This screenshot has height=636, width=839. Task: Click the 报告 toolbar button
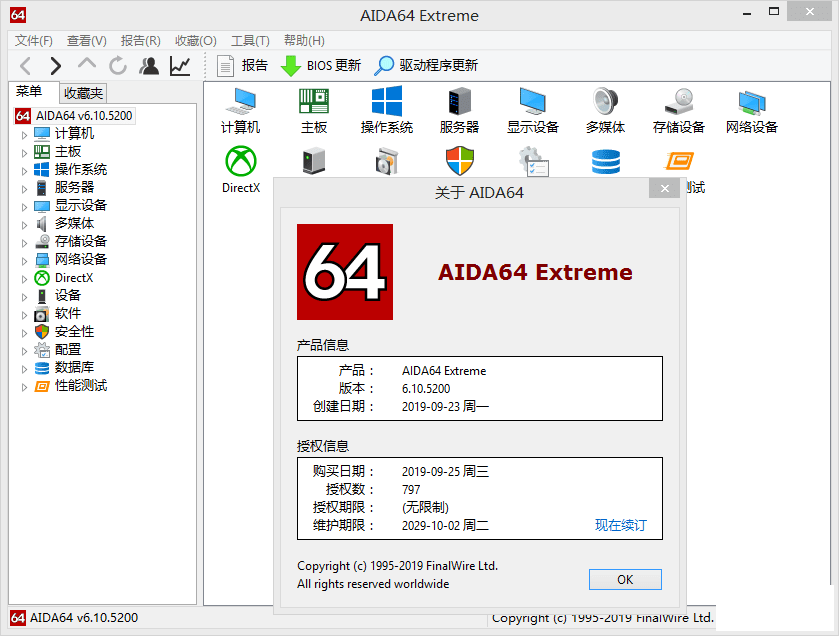(x=242, y=66)
